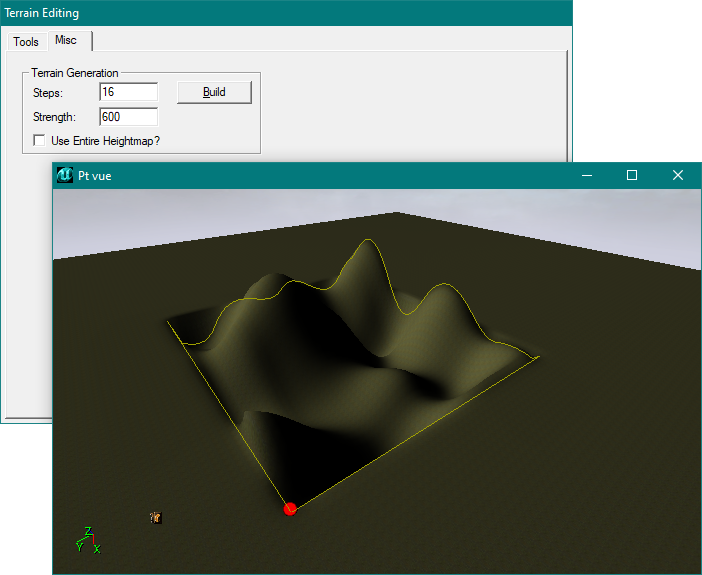Click into the Strength value field
The width and height of the screenshot is (702, 575).
tap(128, 117)
